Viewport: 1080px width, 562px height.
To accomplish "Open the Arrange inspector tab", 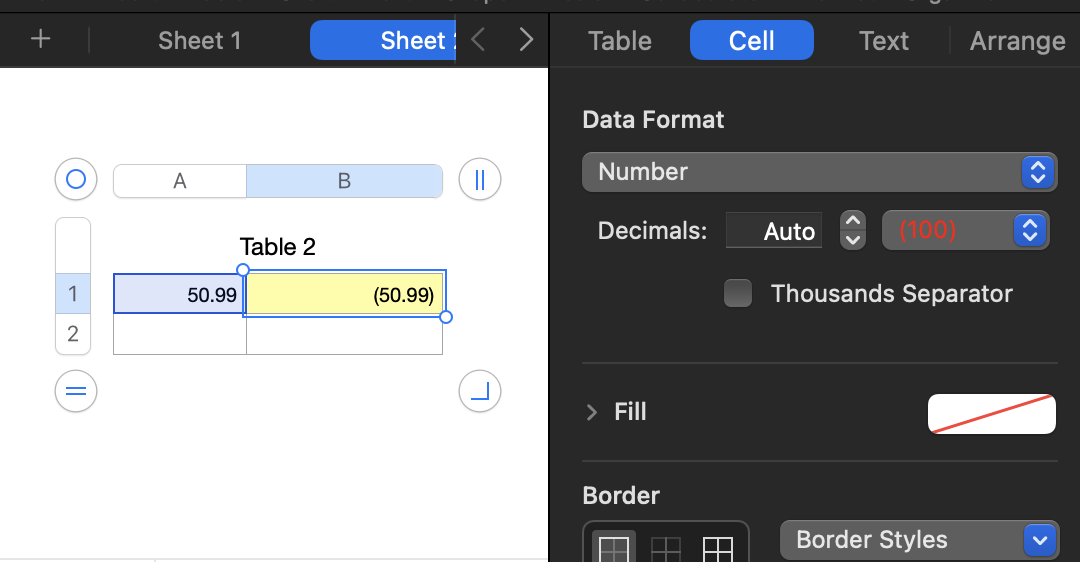I will (x=1017, y=41).
